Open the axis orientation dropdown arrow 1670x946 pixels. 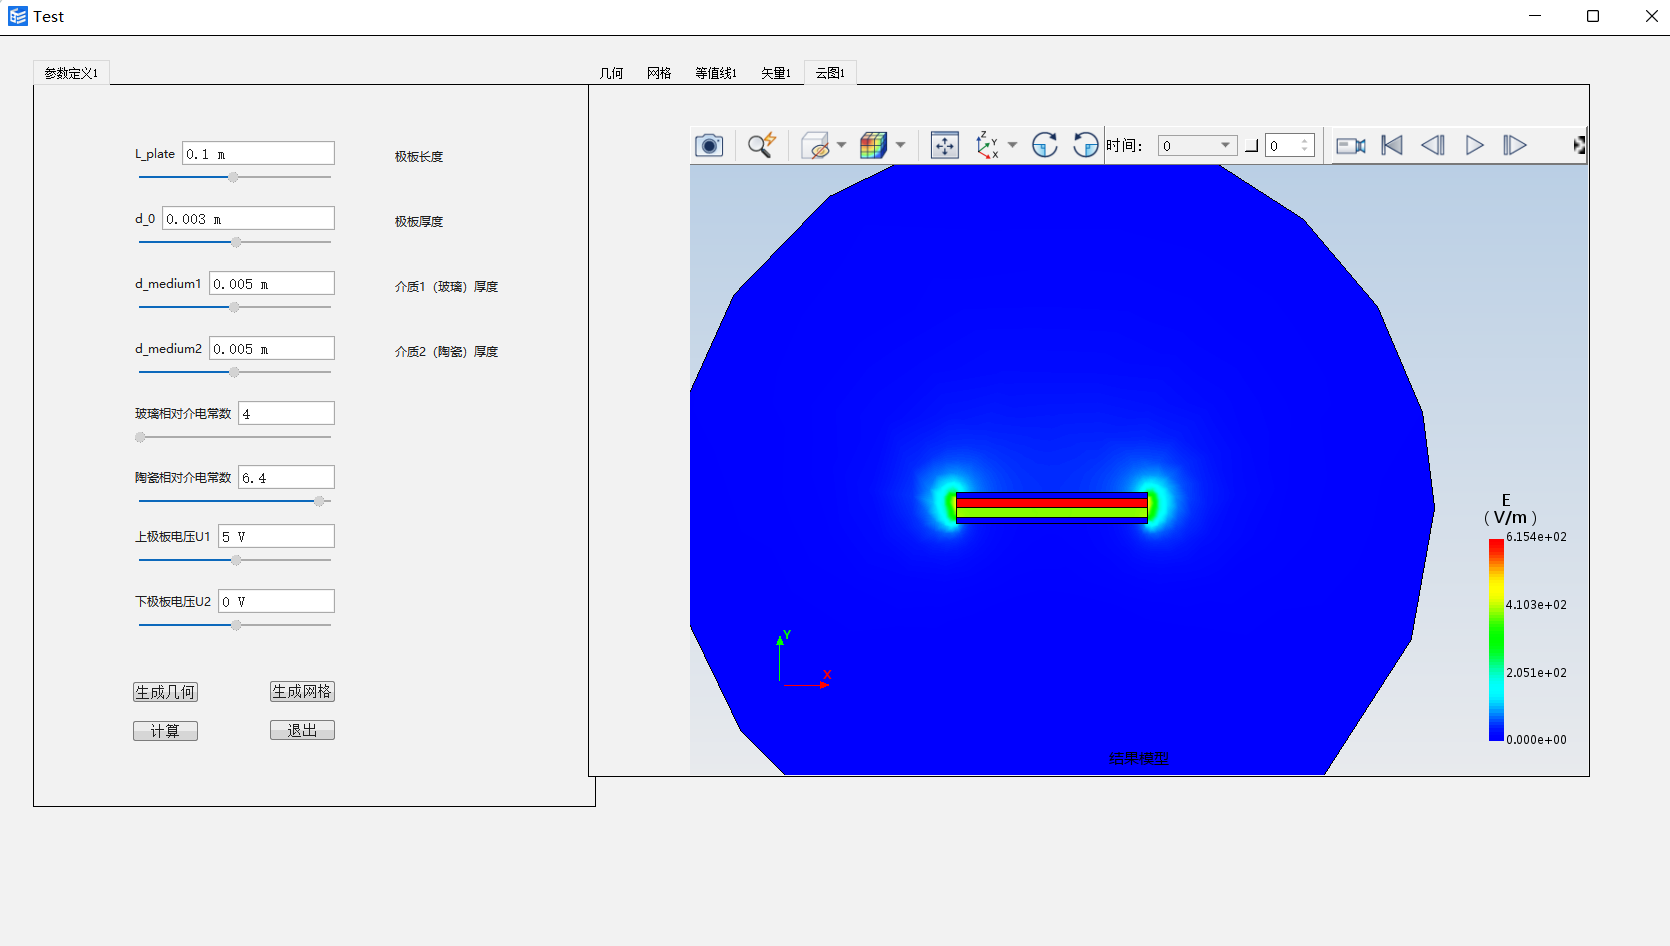1012,146
